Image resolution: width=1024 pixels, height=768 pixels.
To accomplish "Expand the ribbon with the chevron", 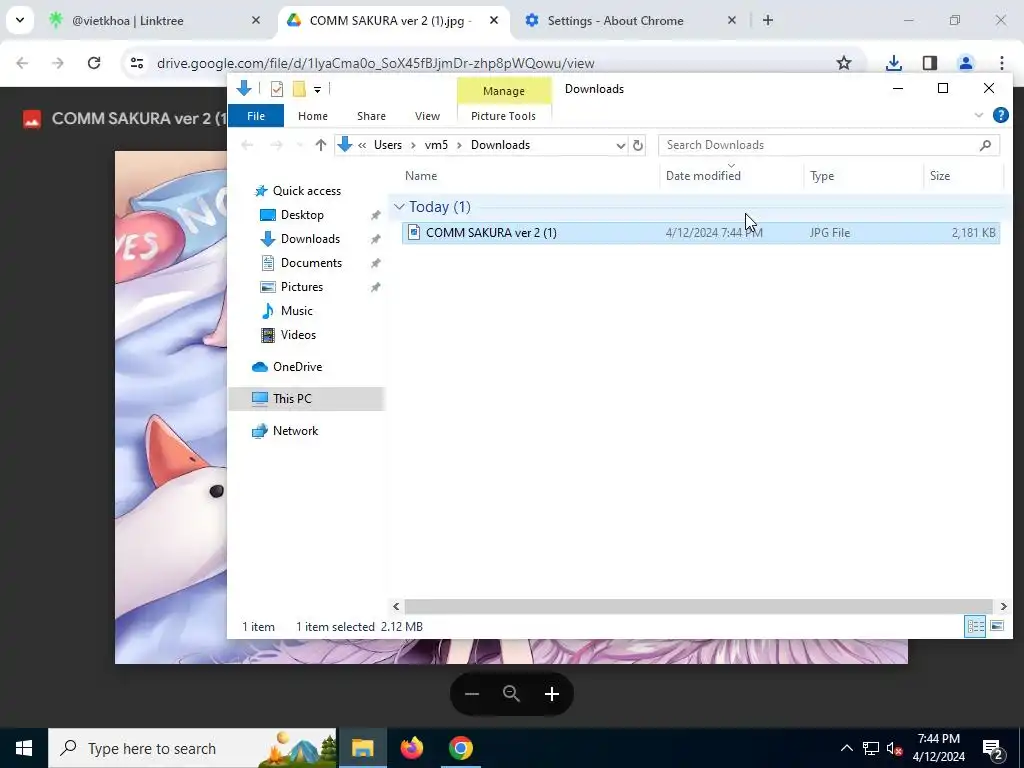I will click(x=978, y=116).
